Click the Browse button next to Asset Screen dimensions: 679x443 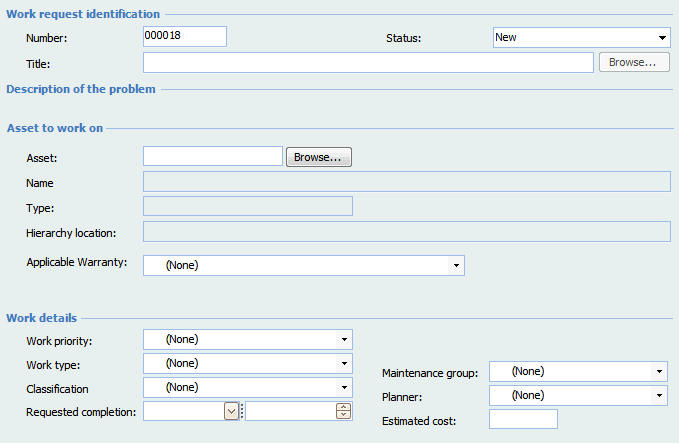pos(319,158)
